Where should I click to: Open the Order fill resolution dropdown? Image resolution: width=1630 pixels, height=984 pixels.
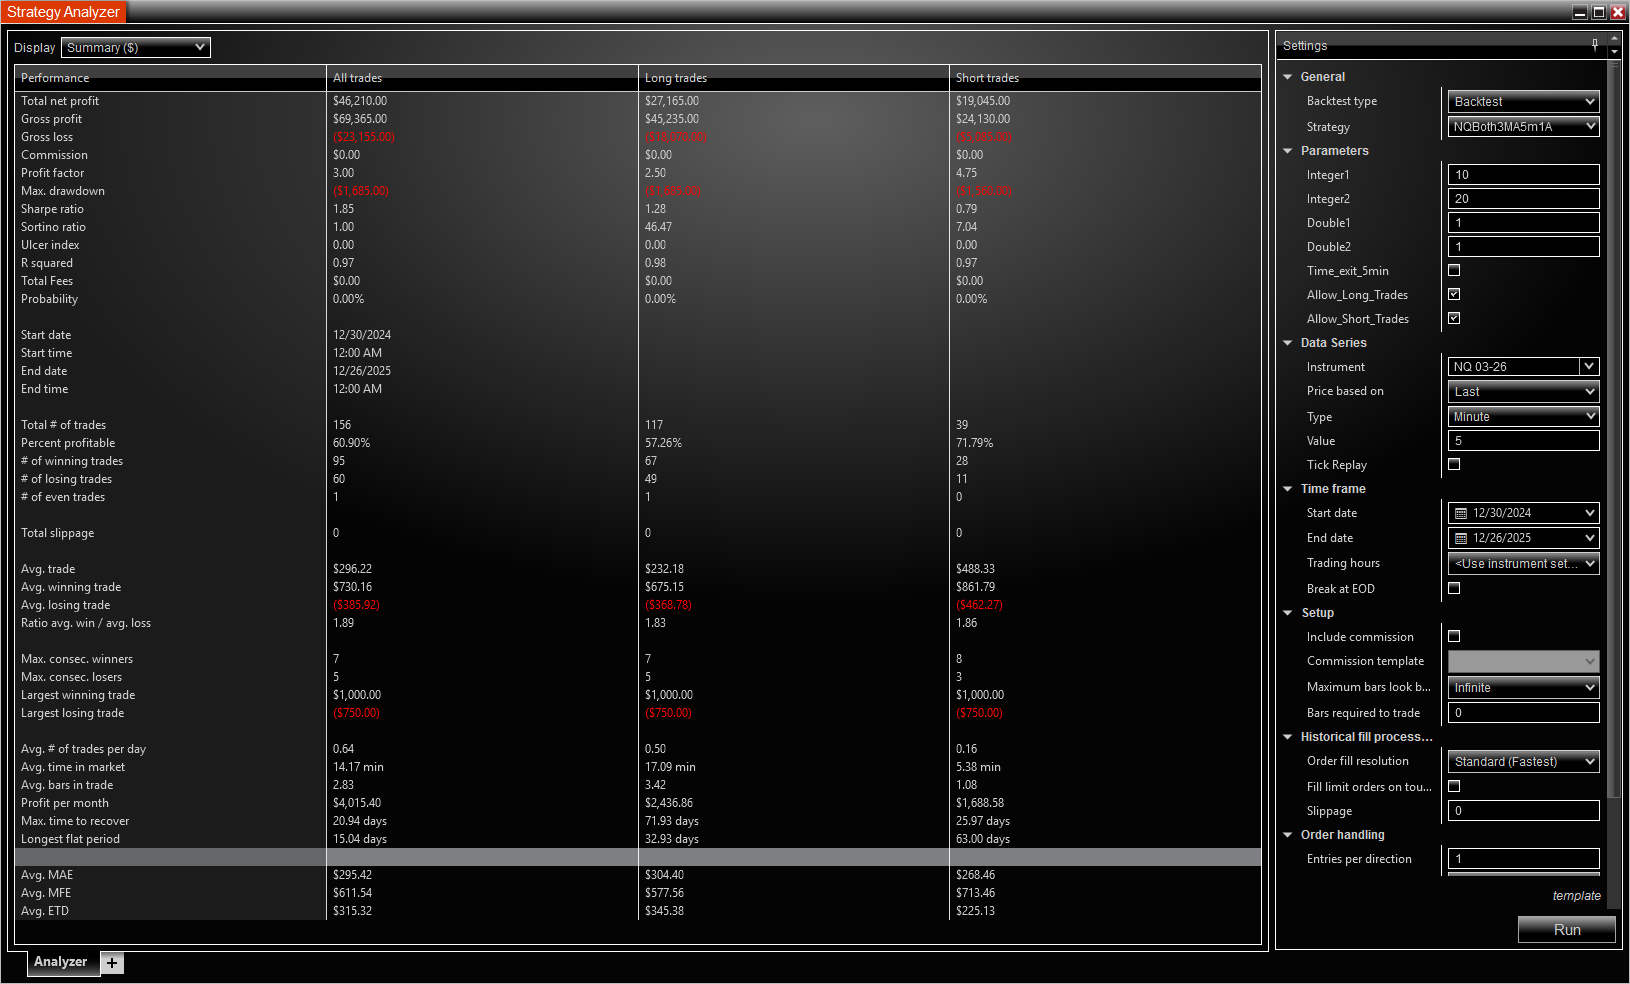point(1523,762)
